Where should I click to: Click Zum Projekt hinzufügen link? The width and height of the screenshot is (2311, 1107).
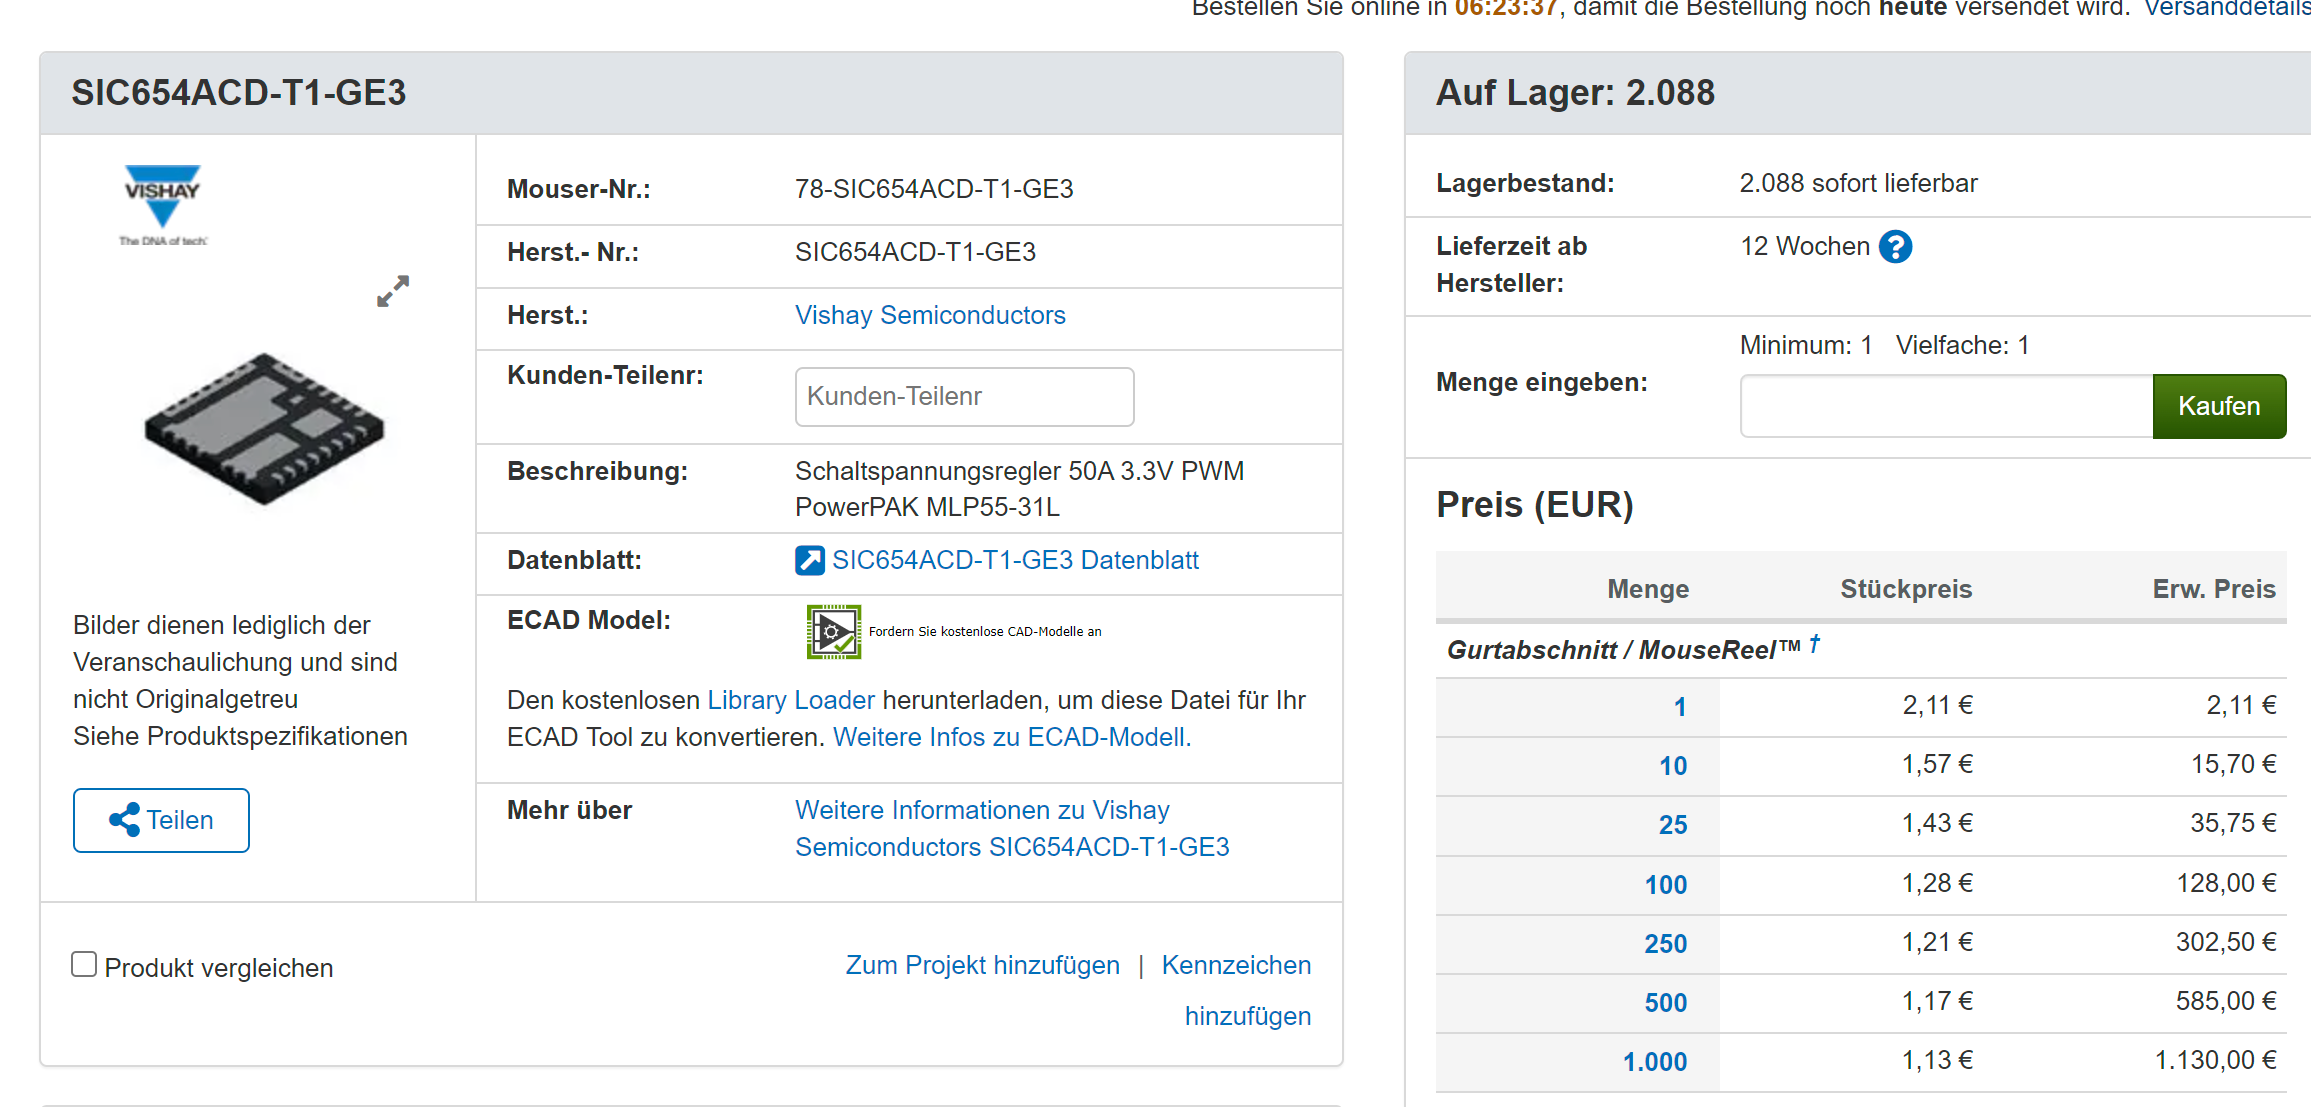982,965
